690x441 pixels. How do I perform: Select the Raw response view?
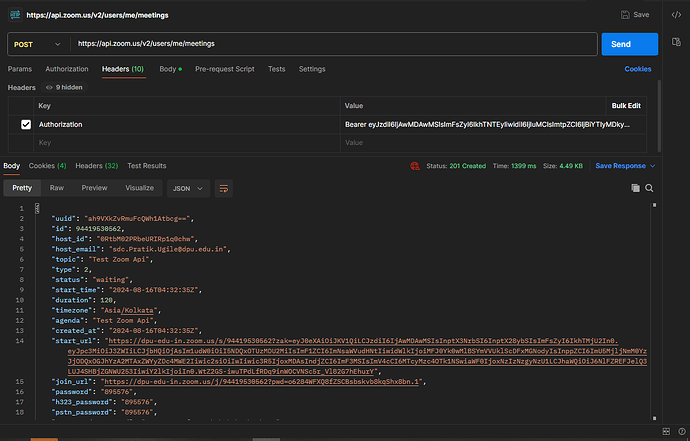57,187
